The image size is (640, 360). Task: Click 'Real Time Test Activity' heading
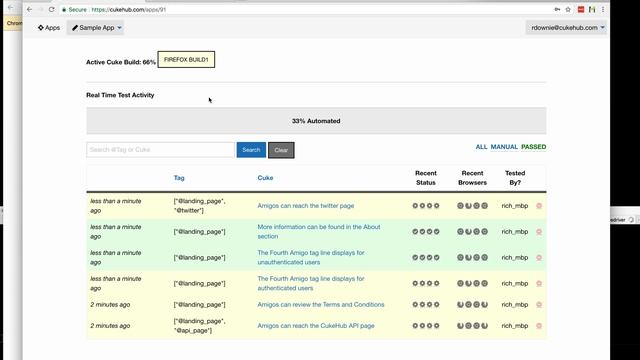coord(120,95)
